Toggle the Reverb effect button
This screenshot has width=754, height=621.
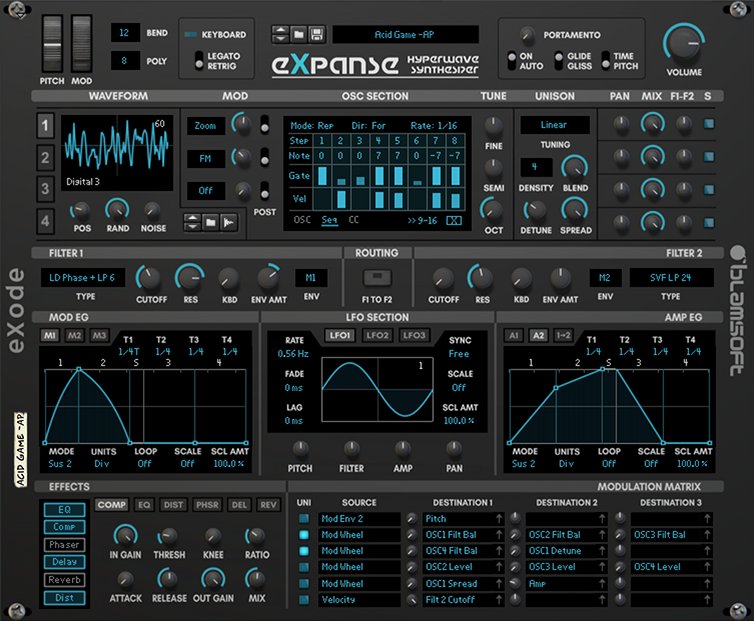[64, 580]
